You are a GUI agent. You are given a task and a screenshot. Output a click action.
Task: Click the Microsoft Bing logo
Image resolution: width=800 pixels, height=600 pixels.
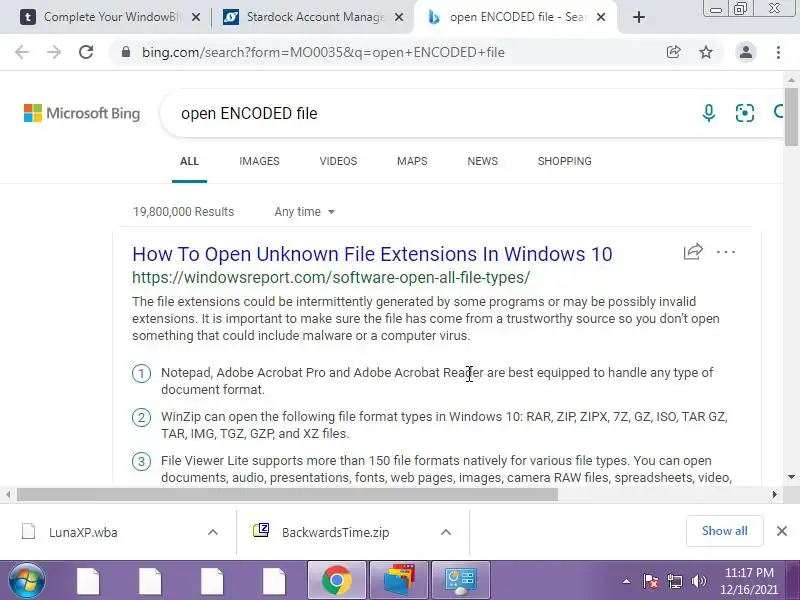(82, 113)
